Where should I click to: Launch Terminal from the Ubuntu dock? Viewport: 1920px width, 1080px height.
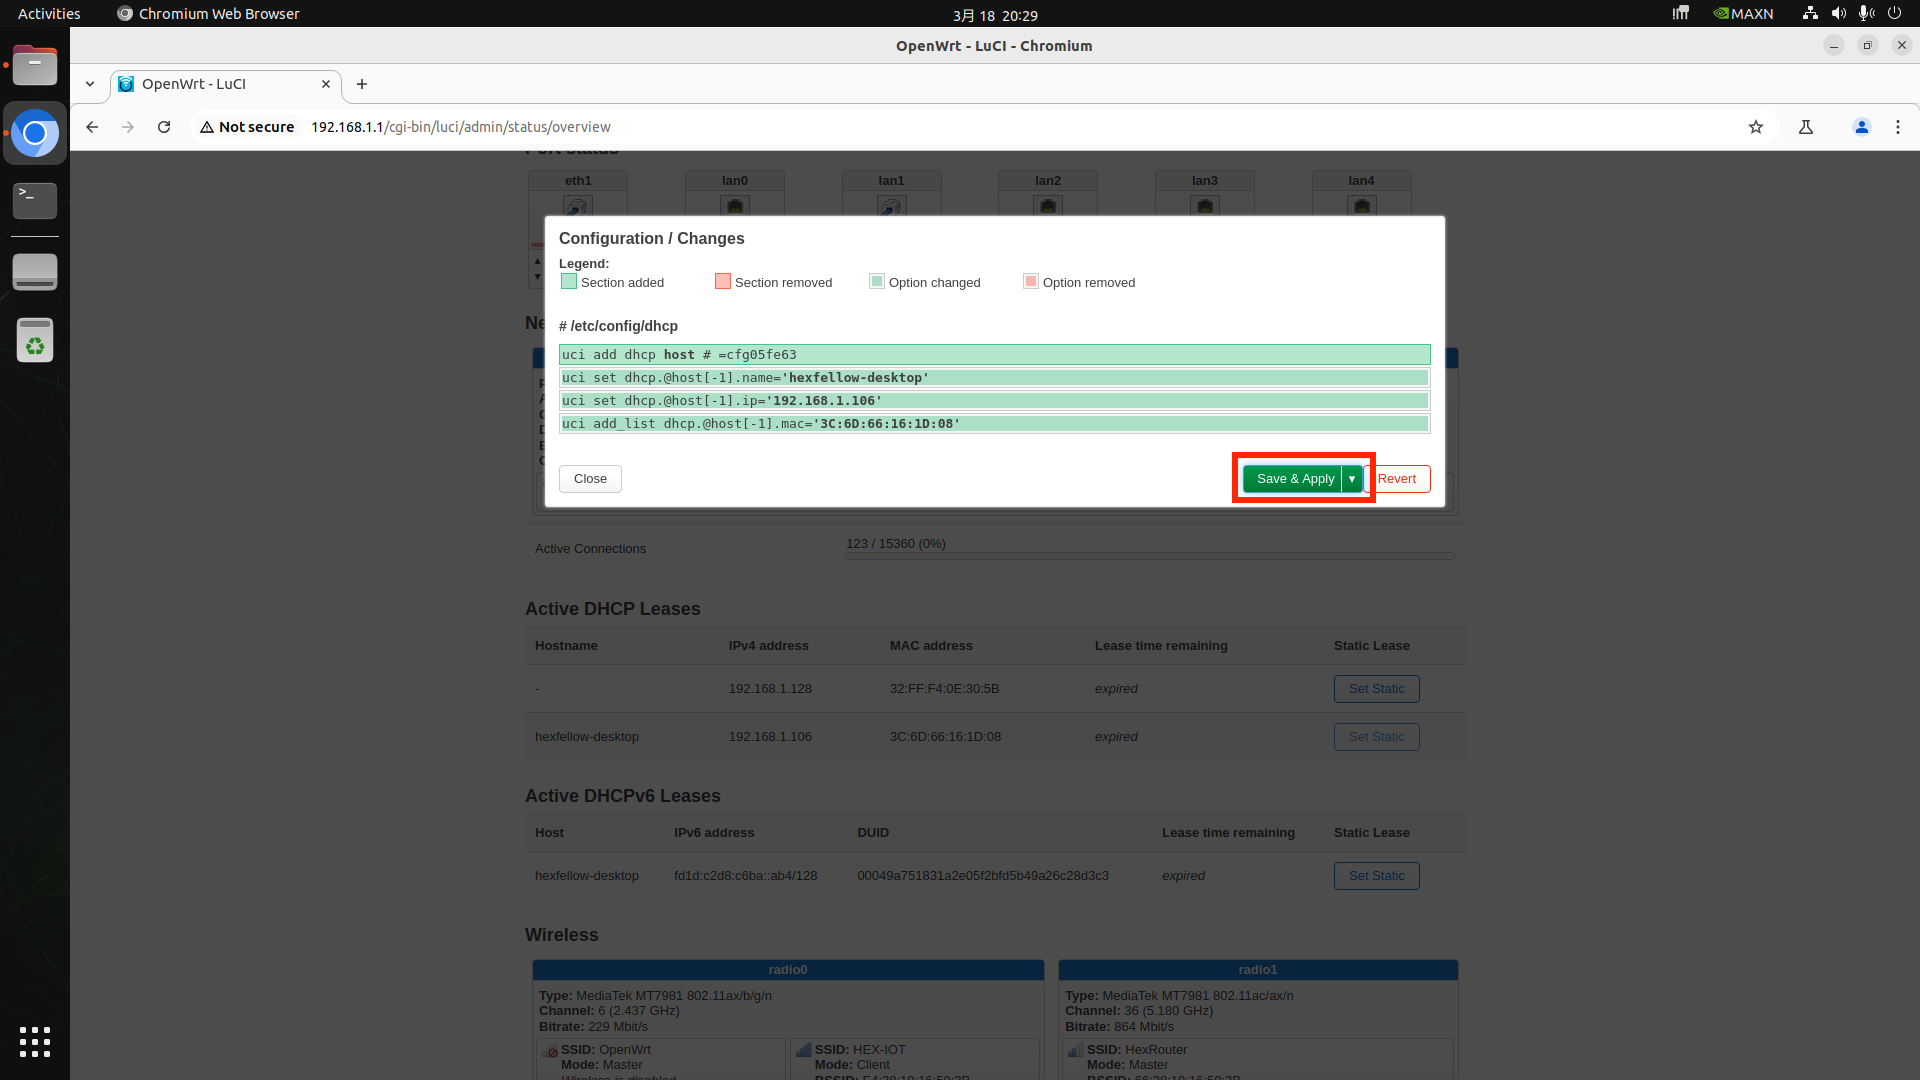click(x=35, y=201)
